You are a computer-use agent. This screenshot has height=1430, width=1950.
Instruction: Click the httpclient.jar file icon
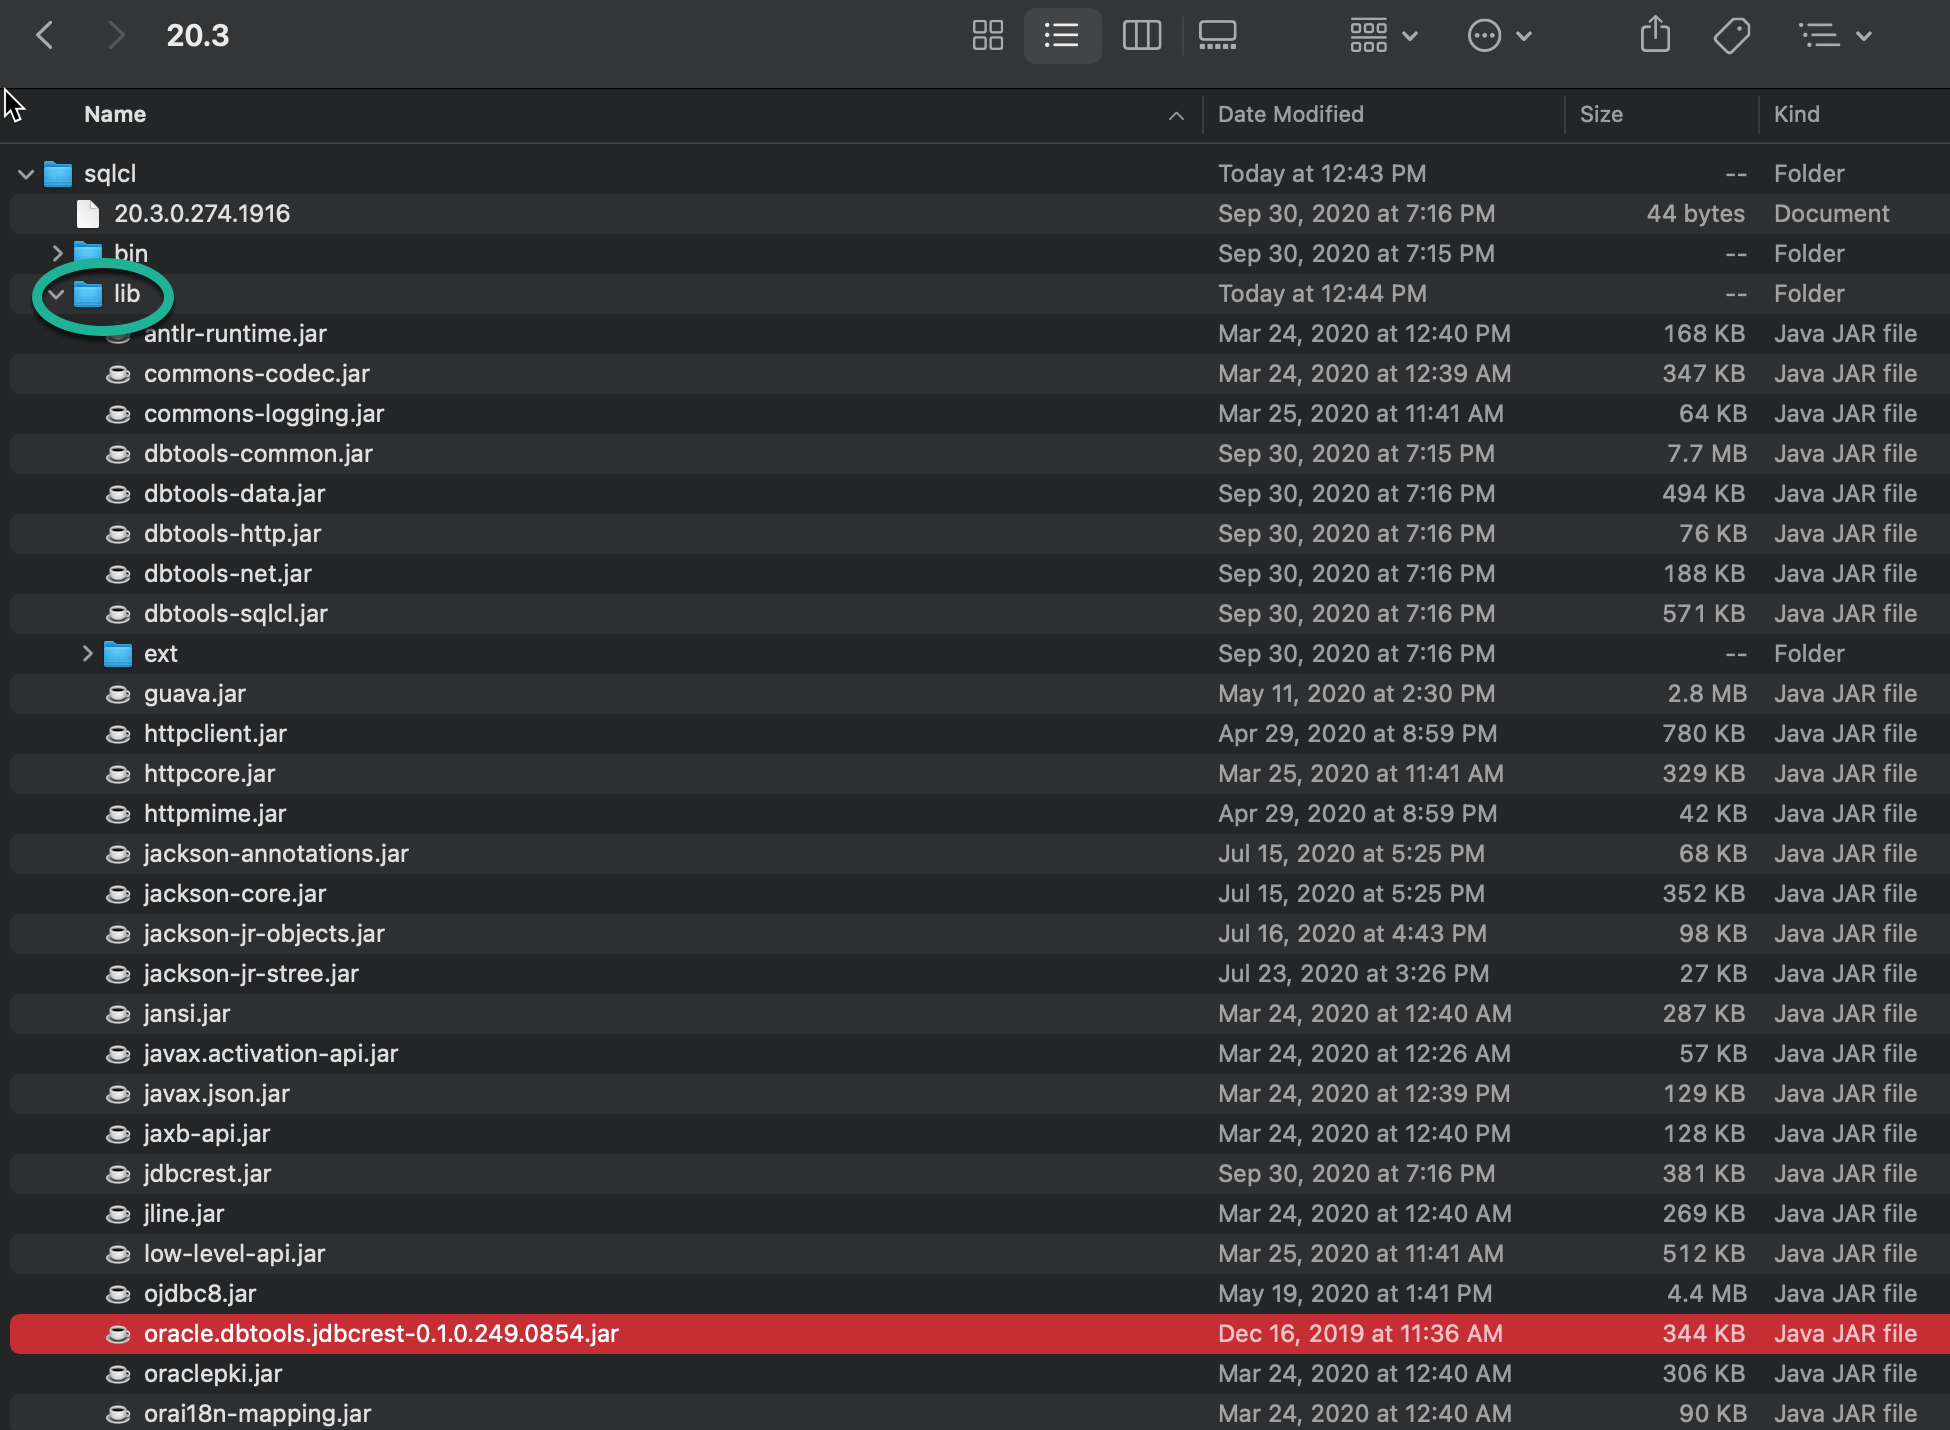pos(118,734)
